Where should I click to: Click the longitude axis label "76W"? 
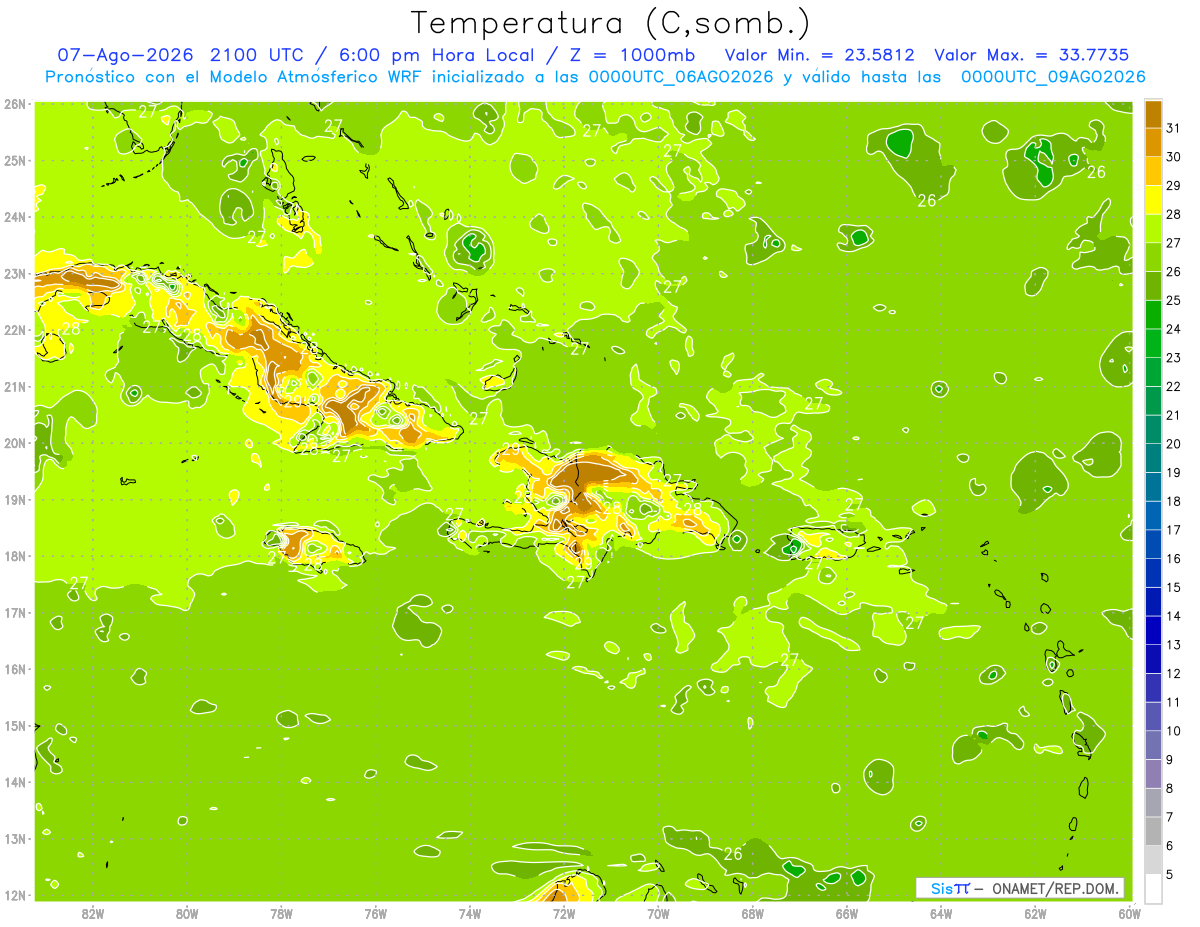point(375,913)
